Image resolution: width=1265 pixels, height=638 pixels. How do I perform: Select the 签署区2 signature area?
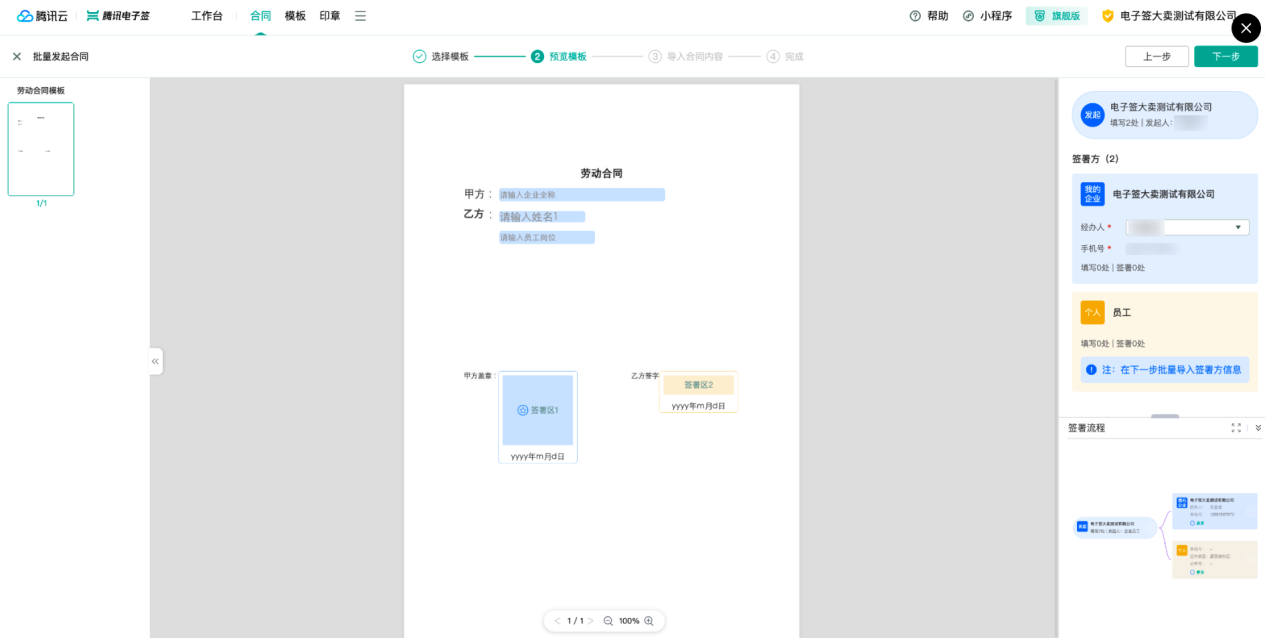click(698, 385)
